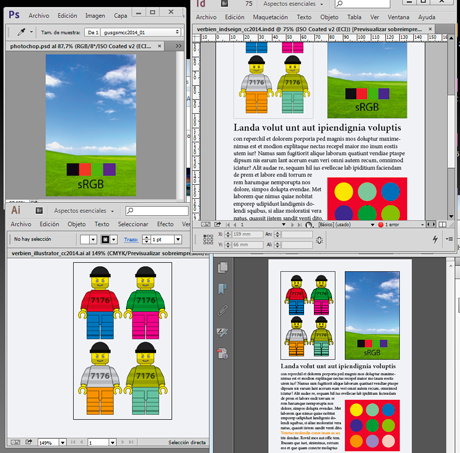Open Photoshop Archivo menu
The width and height of the screenshot is (460, 453).
click(x=39, y=15)
